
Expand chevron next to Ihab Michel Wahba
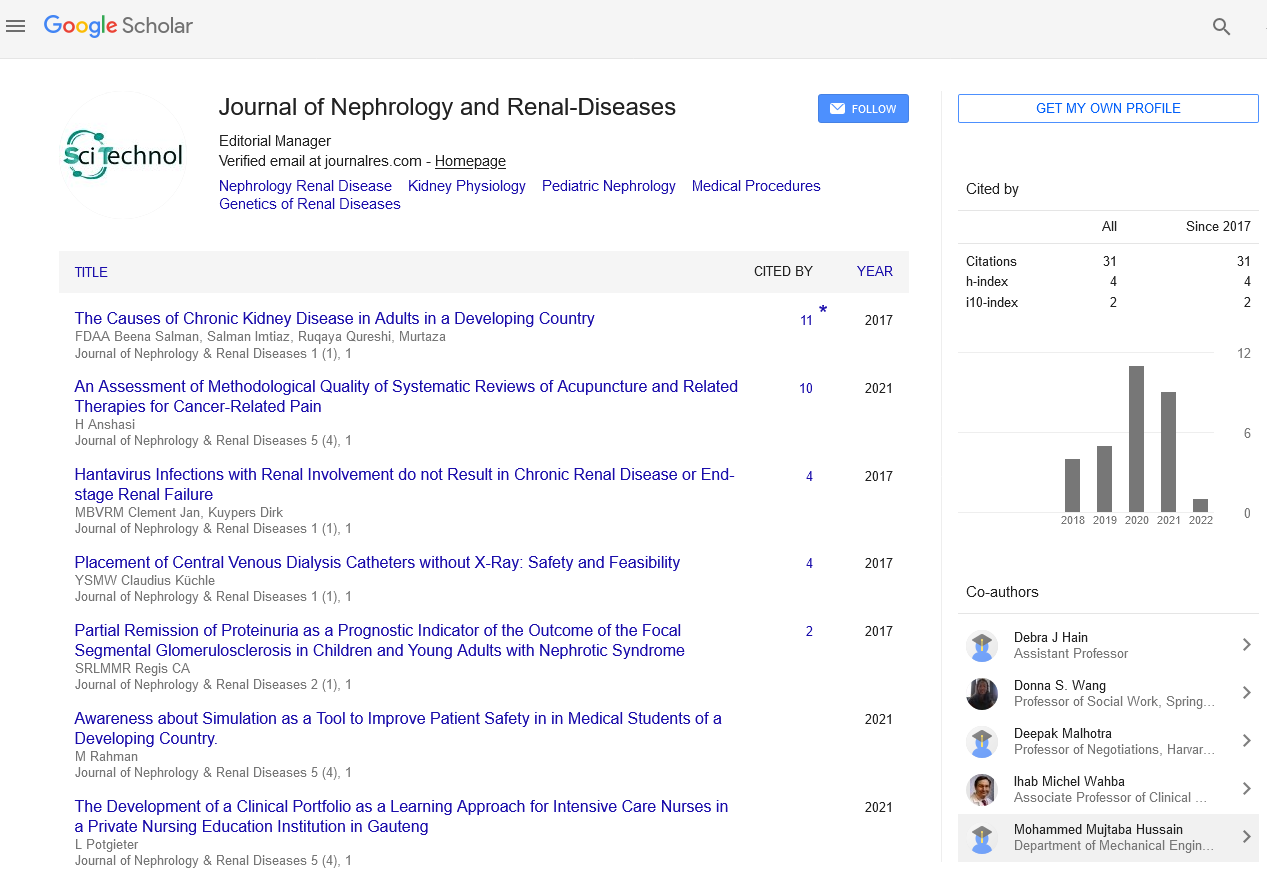[1246, 789]
